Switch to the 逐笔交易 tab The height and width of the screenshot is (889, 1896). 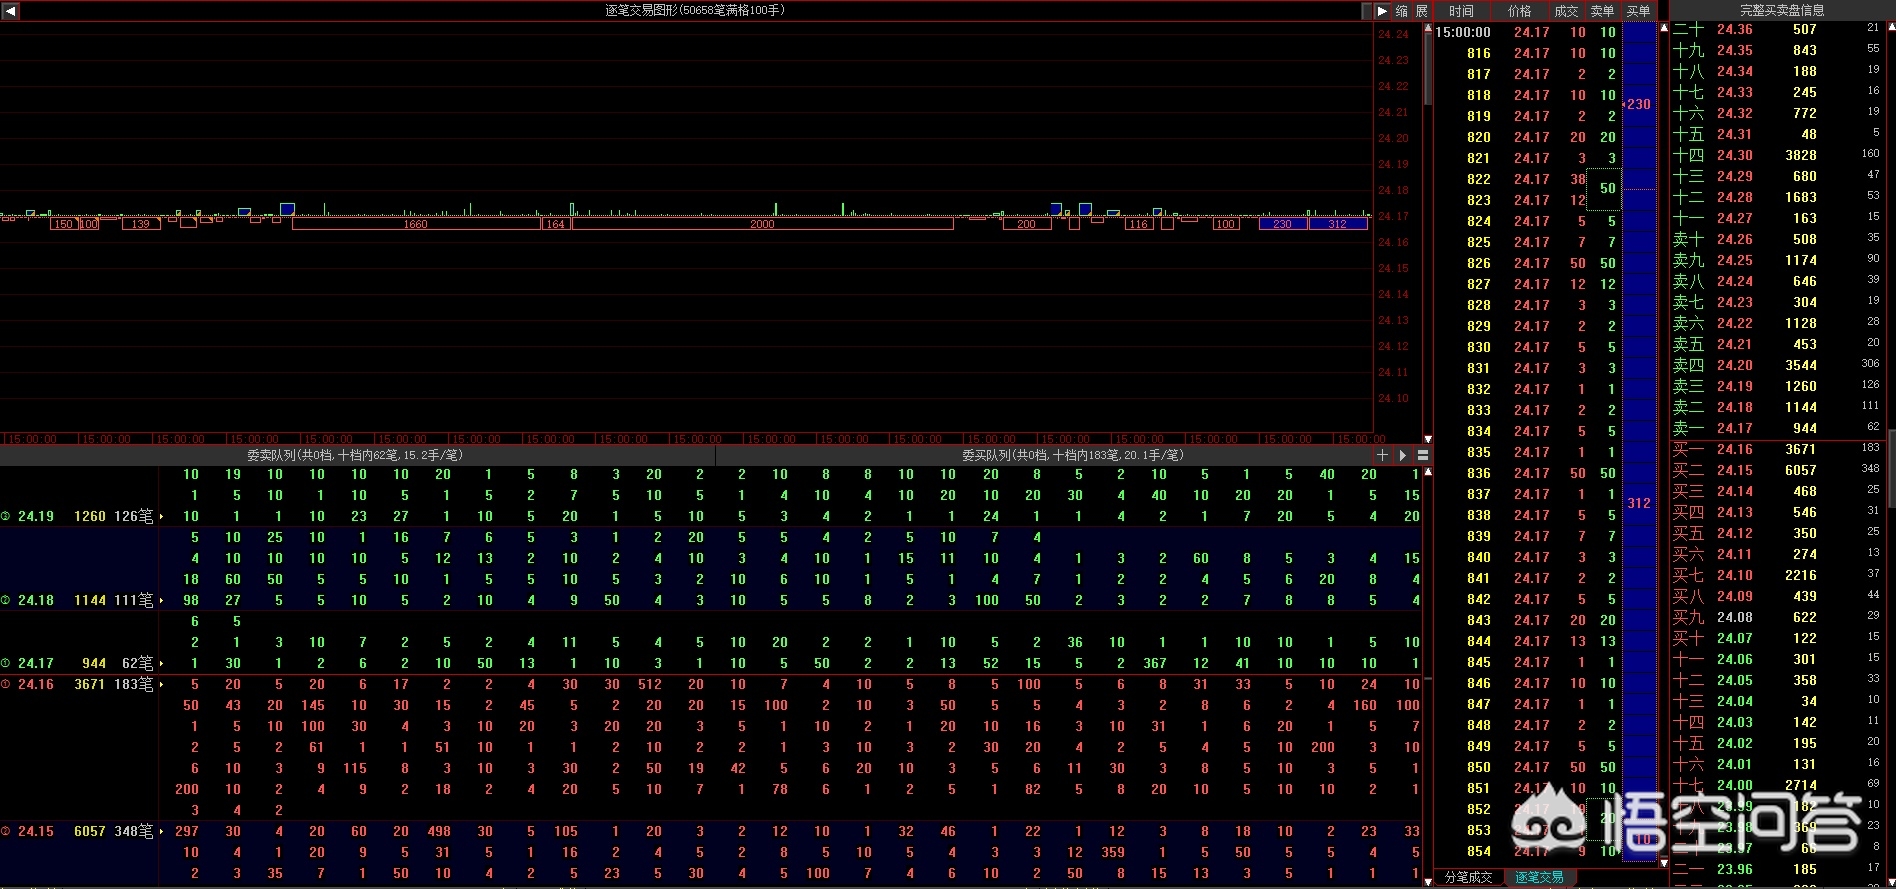click(1539, 878)
